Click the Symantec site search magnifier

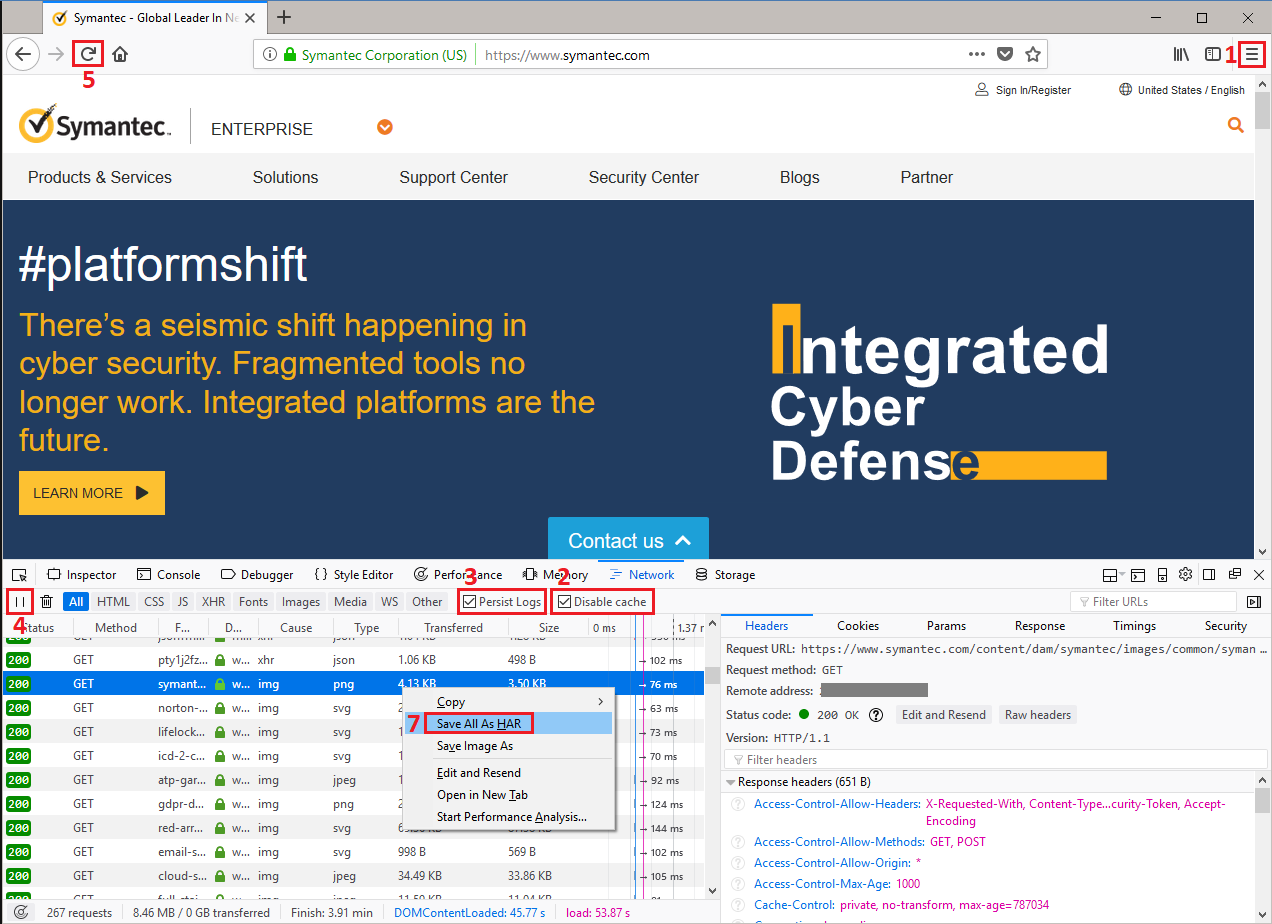coord(1236,125)
